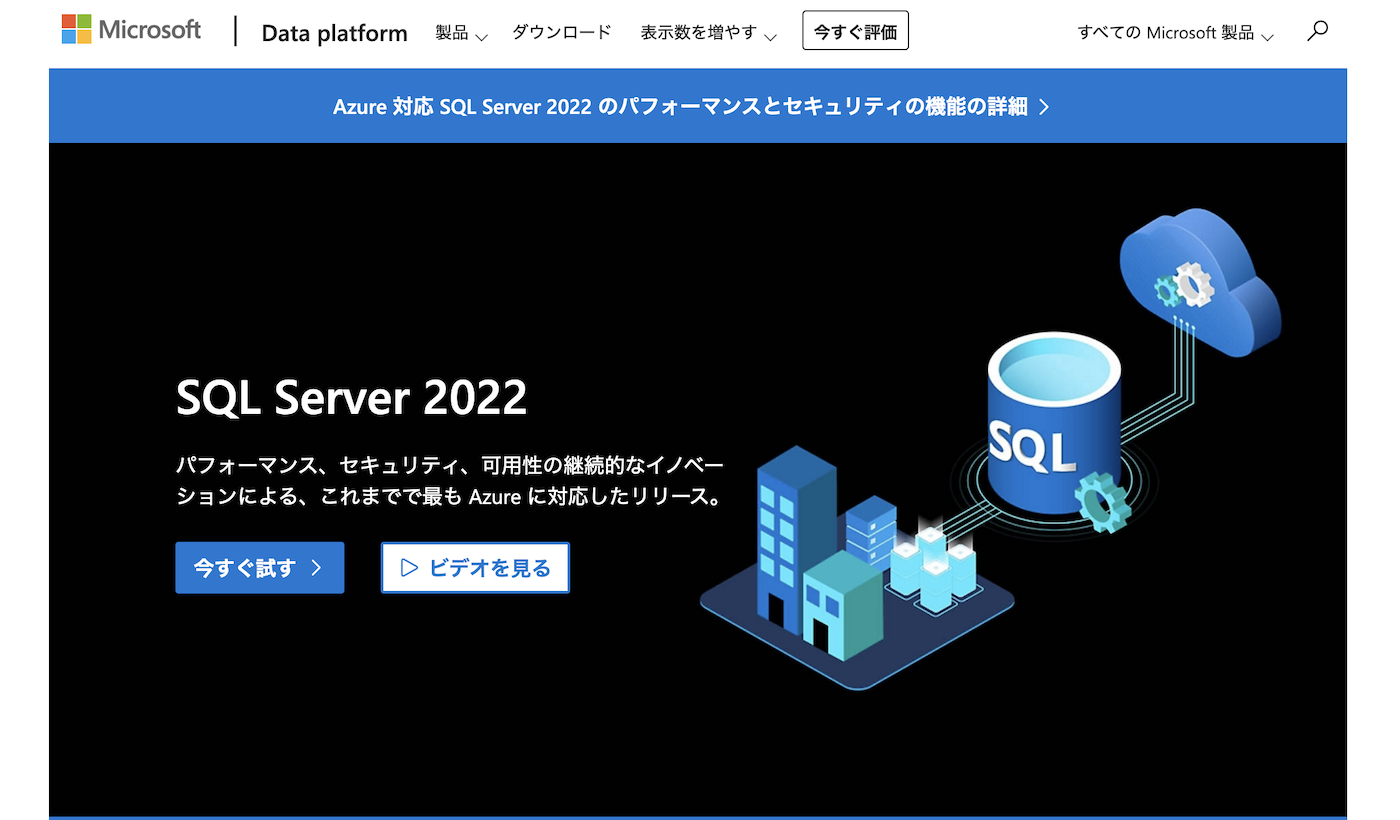Click the 今すぐ試す button

point(260,567)
